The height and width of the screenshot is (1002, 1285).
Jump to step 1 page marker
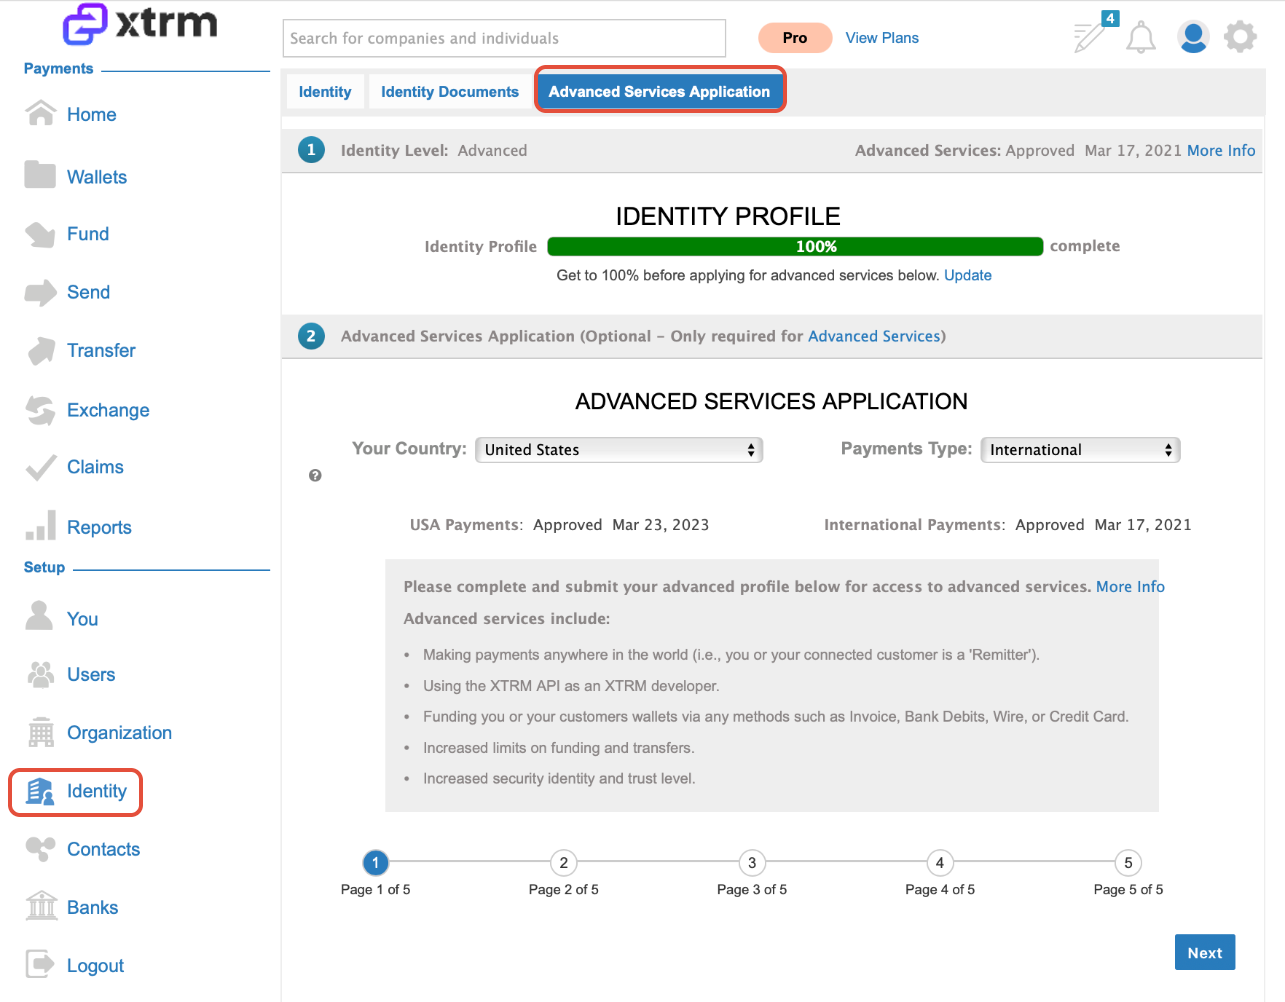[375, 862]
